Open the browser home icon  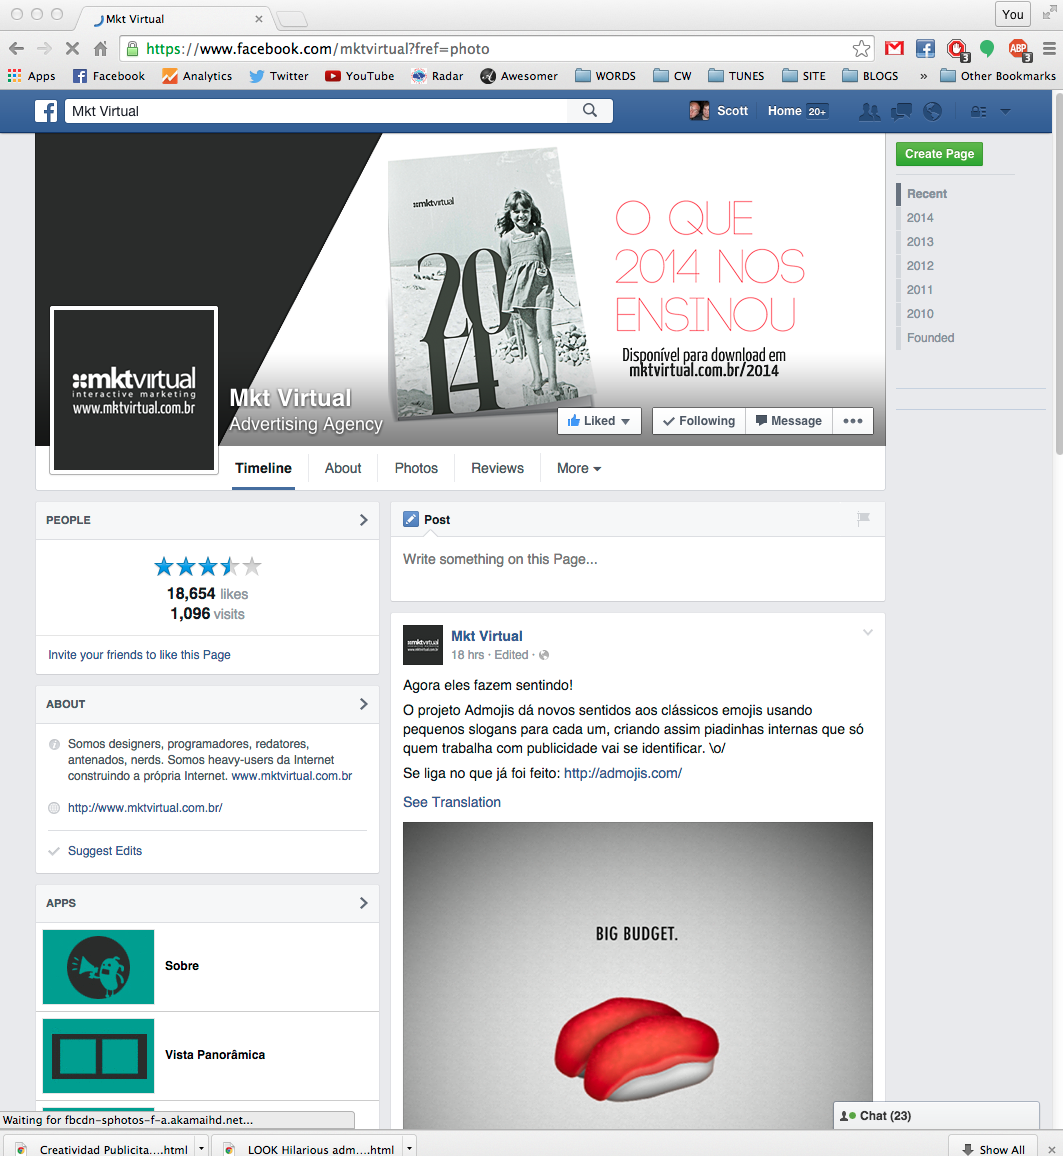[x=100, y=49]
